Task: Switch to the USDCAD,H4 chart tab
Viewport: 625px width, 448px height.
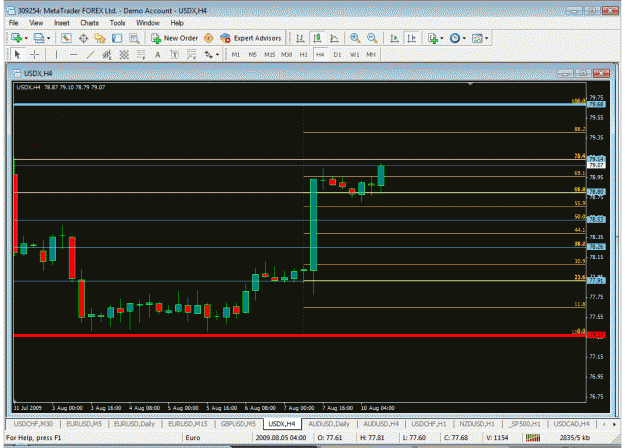Action: tap(571, 424)
